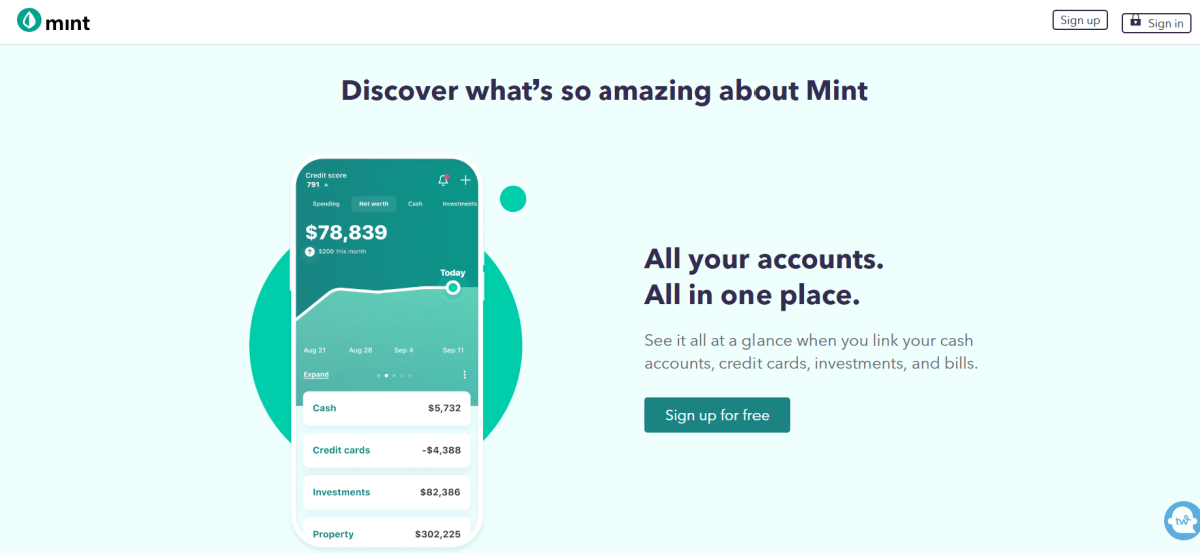Open the chat assistant bubble icon

pos(1182,520)
